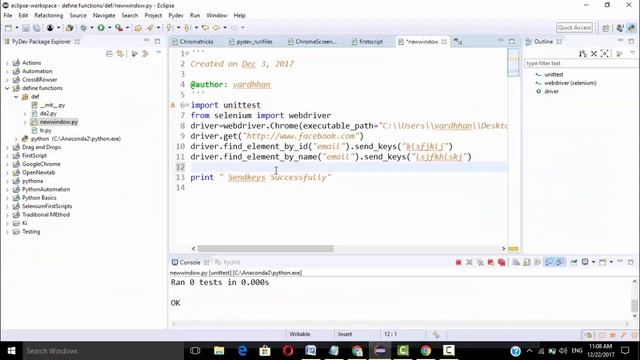The image size is (640, 360).
Task: Click Collapse All in Package Explorer
Action: (109, 53)
